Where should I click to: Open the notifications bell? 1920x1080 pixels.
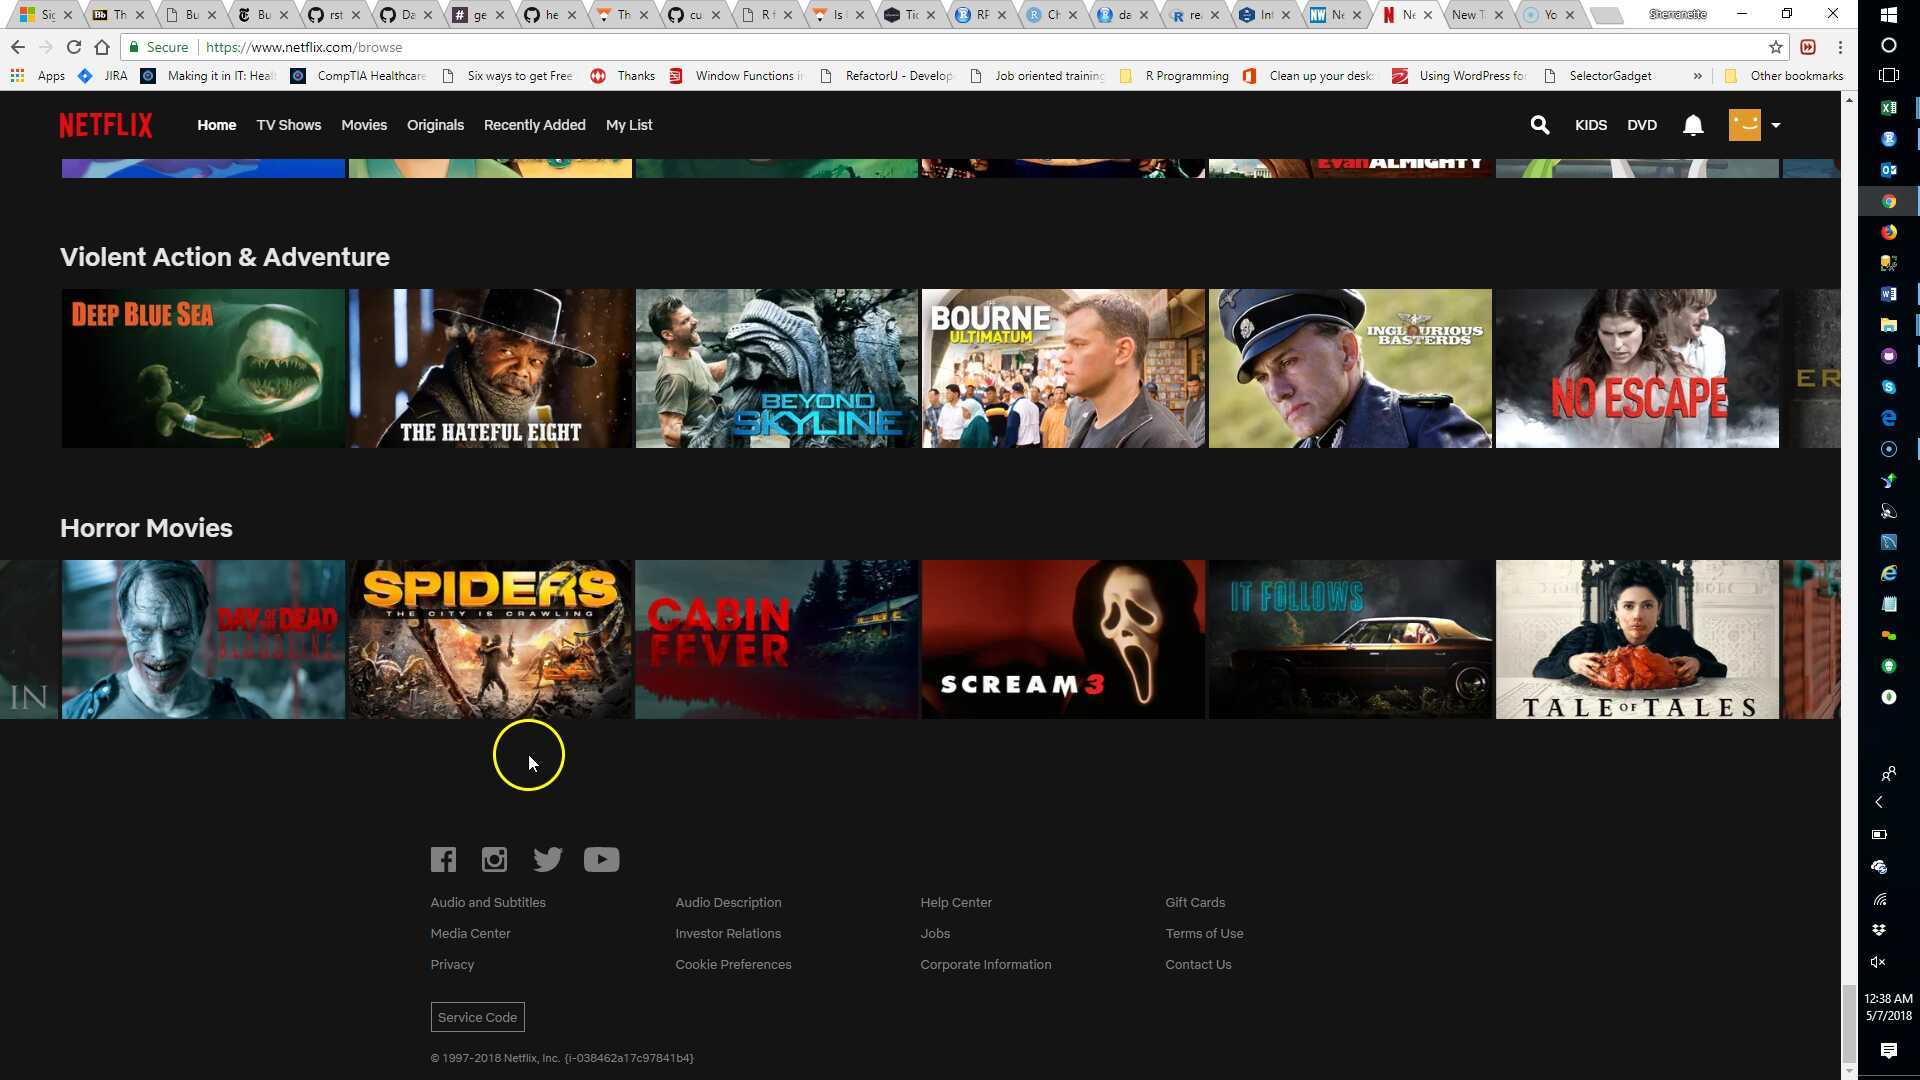(1692, 125)
